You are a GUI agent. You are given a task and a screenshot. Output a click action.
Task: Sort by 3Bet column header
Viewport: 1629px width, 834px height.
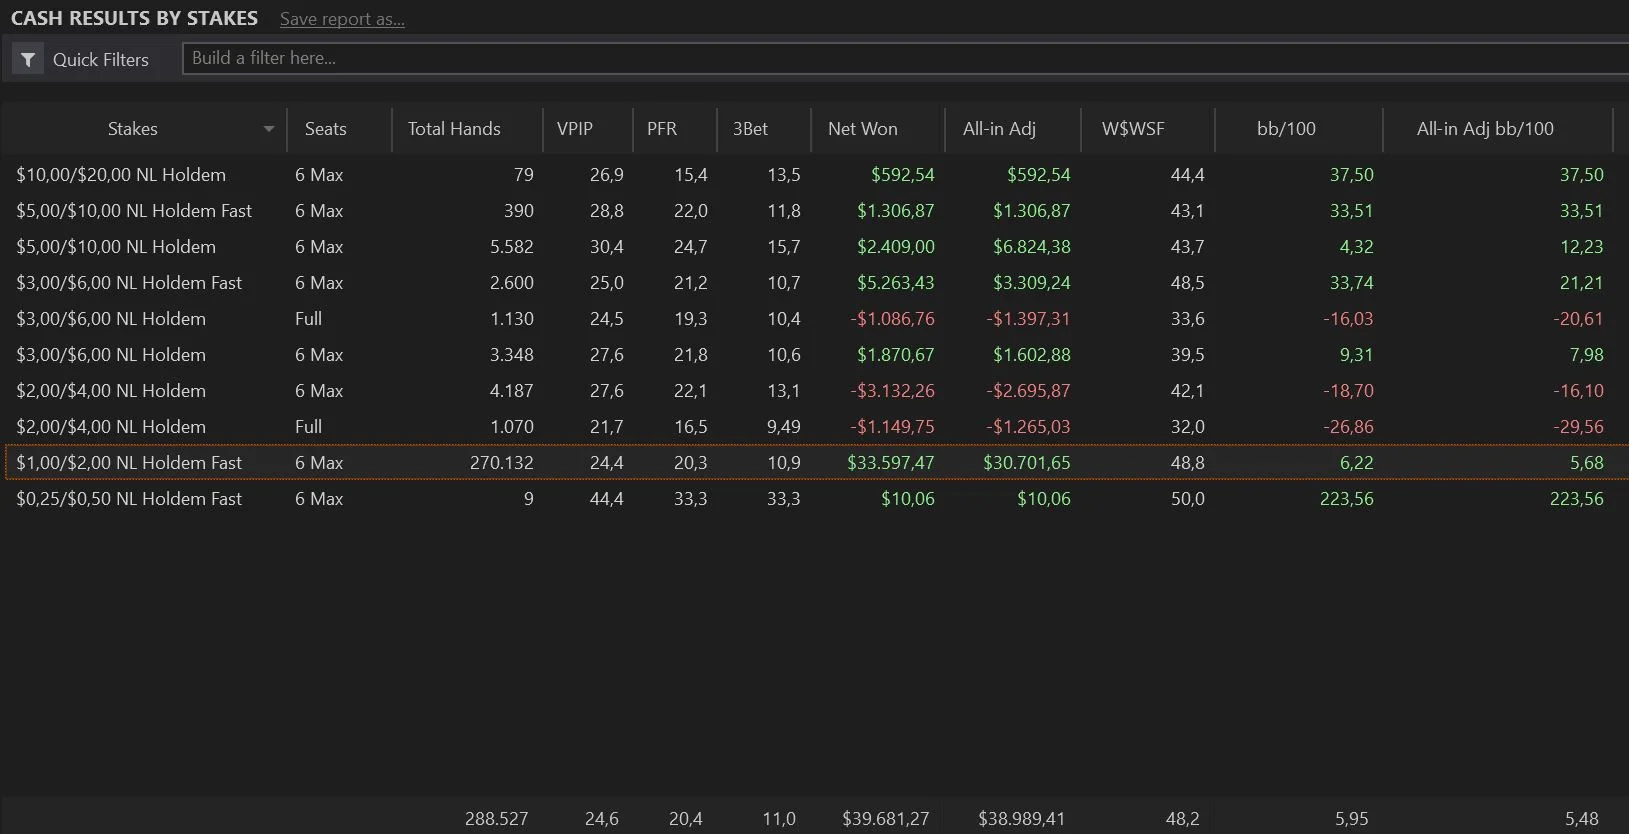point(750,129)
